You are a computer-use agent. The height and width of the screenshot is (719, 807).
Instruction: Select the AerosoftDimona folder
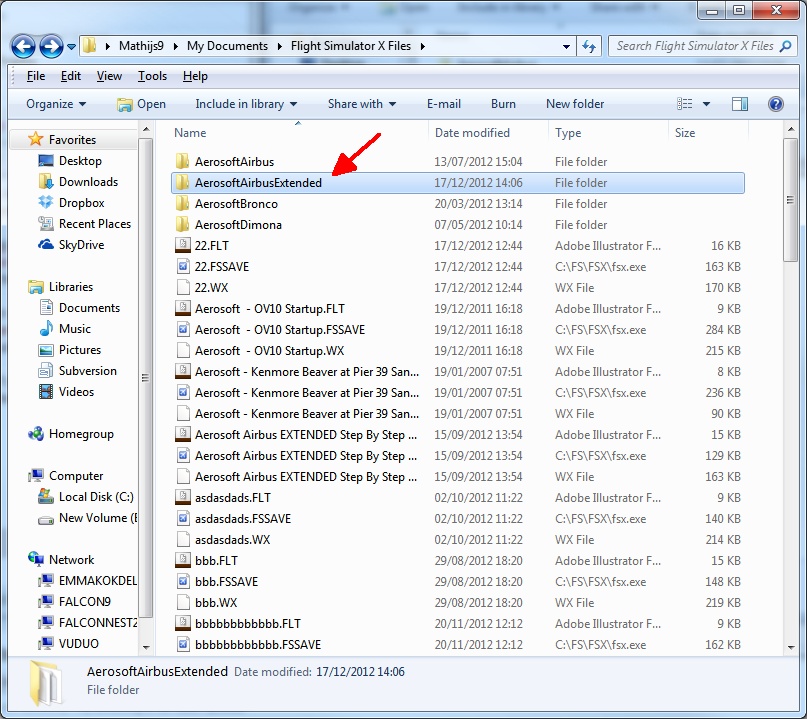[x=458, y=225]
